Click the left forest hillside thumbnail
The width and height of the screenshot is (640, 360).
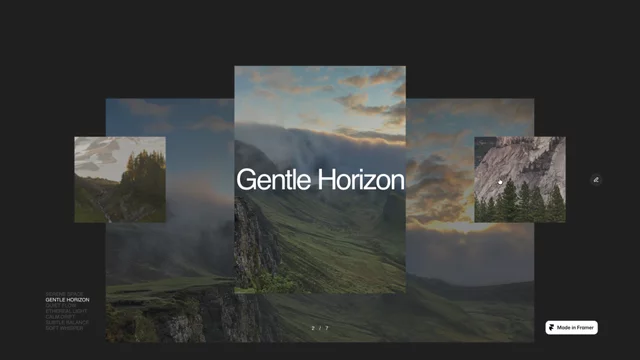(x=120, y=180)
